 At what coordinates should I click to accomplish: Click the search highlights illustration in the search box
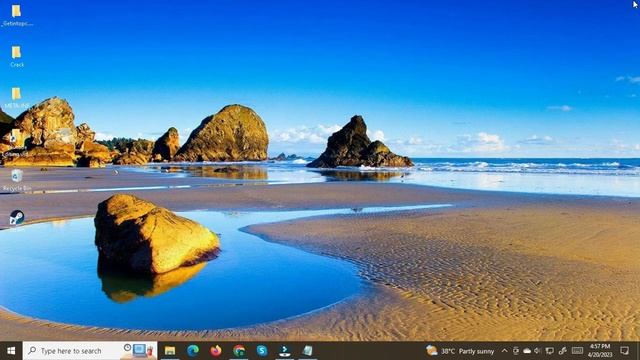139,351
